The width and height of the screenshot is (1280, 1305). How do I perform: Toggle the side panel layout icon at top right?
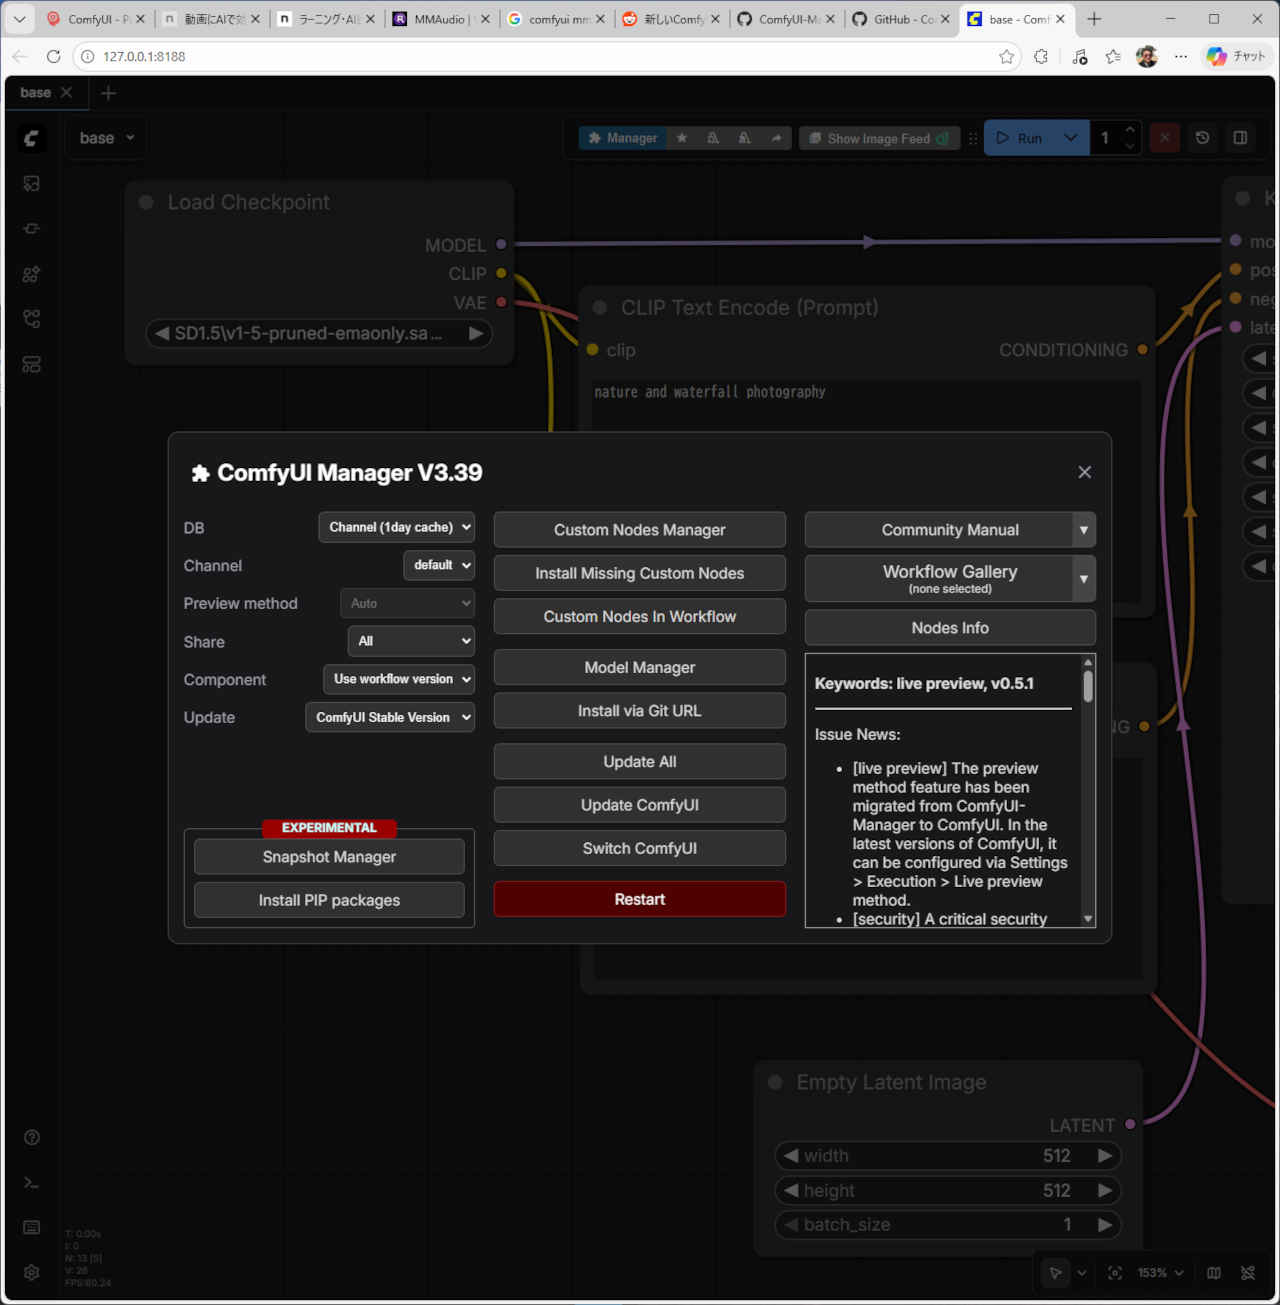point(1240,138)
